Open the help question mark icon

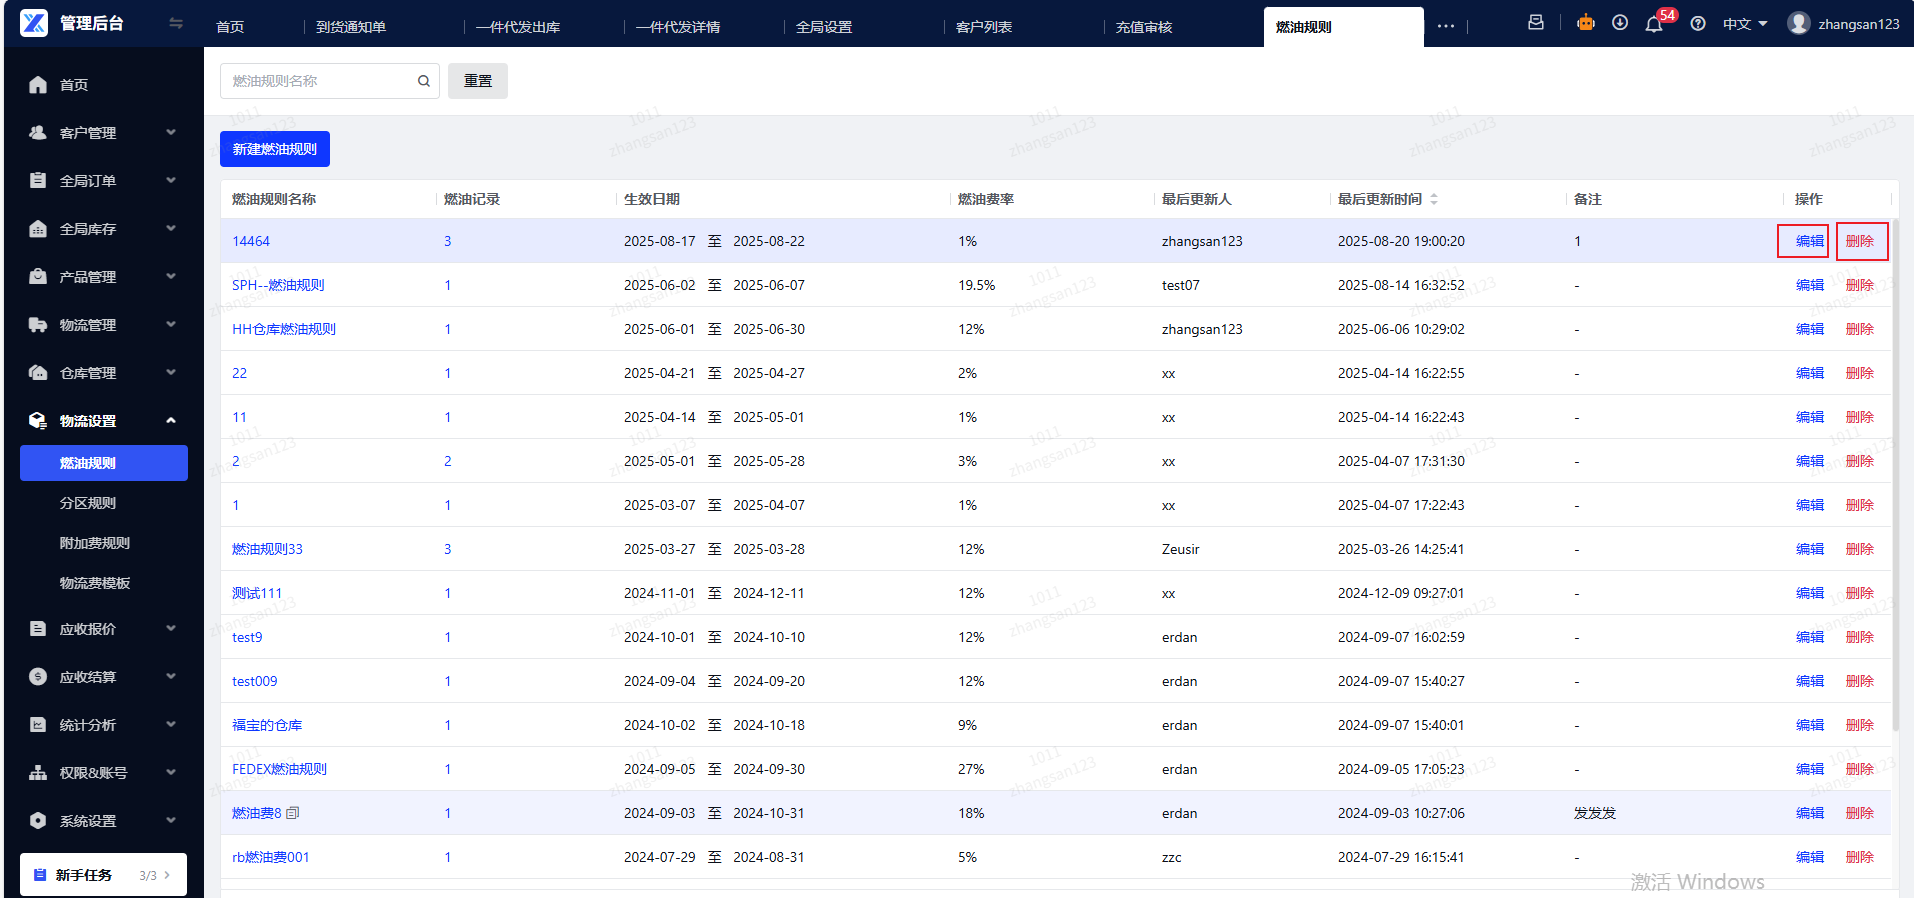(1698, 24)
